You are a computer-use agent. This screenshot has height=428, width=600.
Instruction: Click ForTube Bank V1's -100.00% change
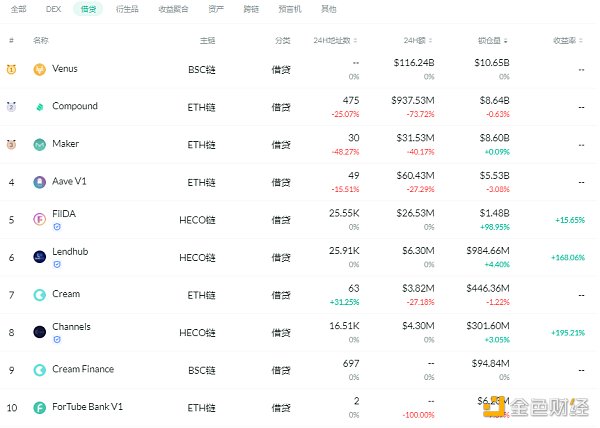point(419,415)
